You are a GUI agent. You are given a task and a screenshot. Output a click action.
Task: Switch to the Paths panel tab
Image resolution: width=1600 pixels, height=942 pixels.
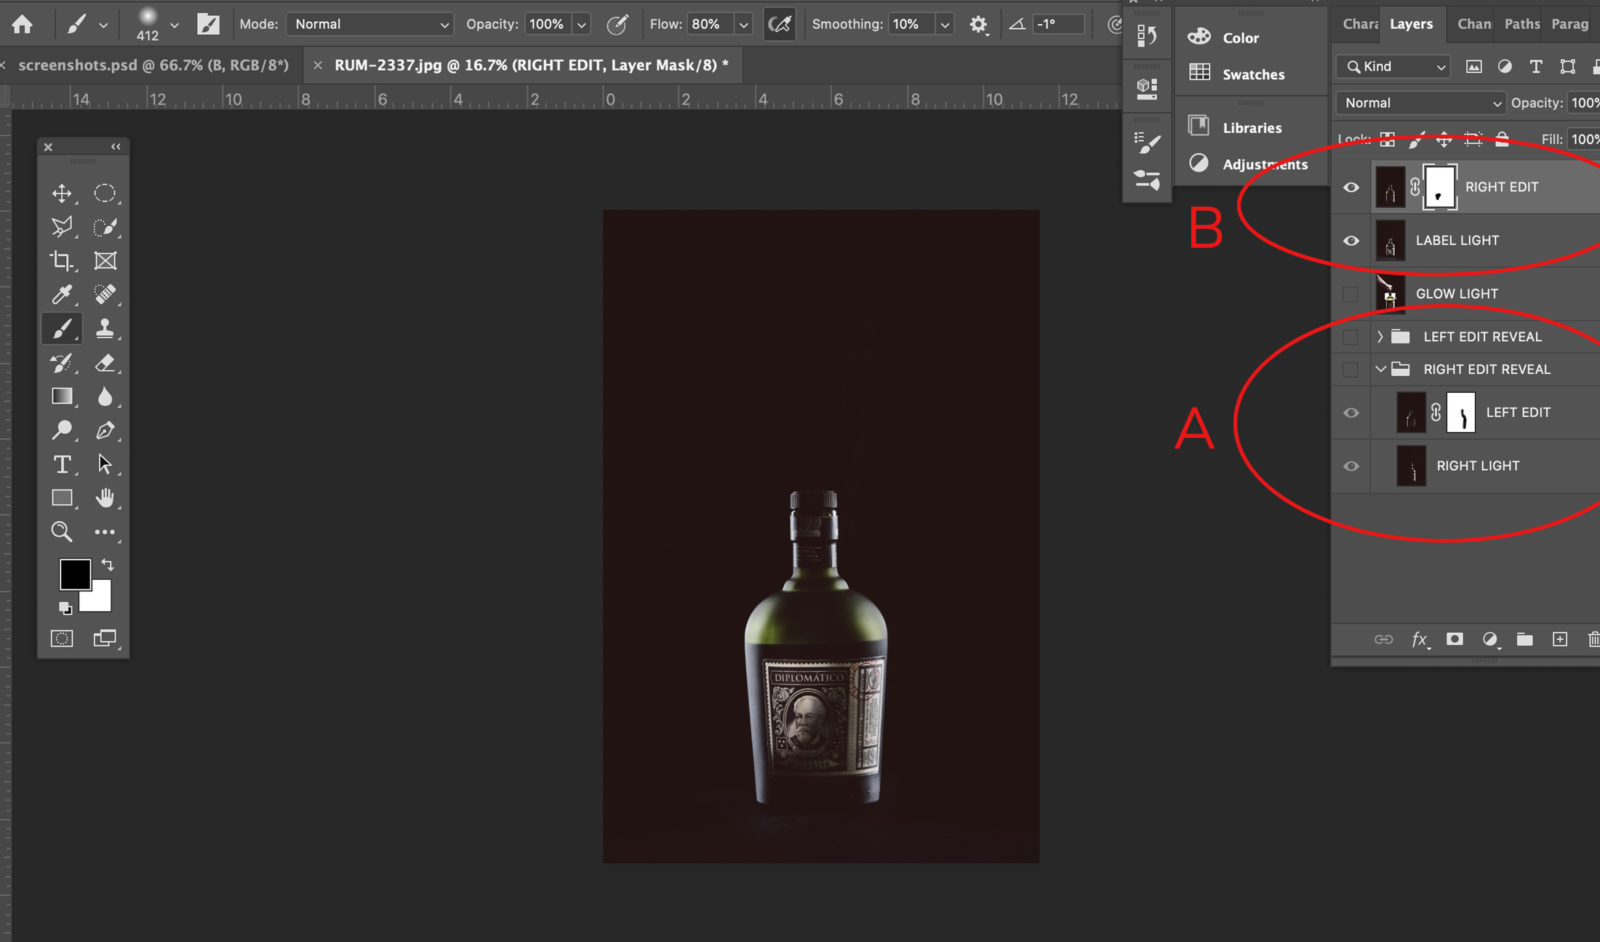tap(1520, 24)
